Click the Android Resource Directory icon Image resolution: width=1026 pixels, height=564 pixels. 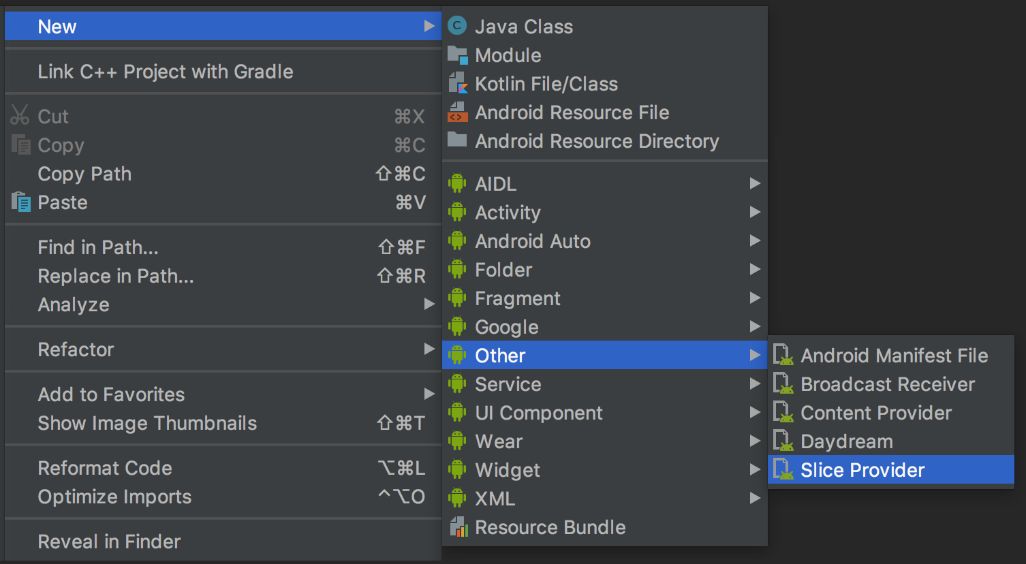pyautogui.click(x=457, y=141)
